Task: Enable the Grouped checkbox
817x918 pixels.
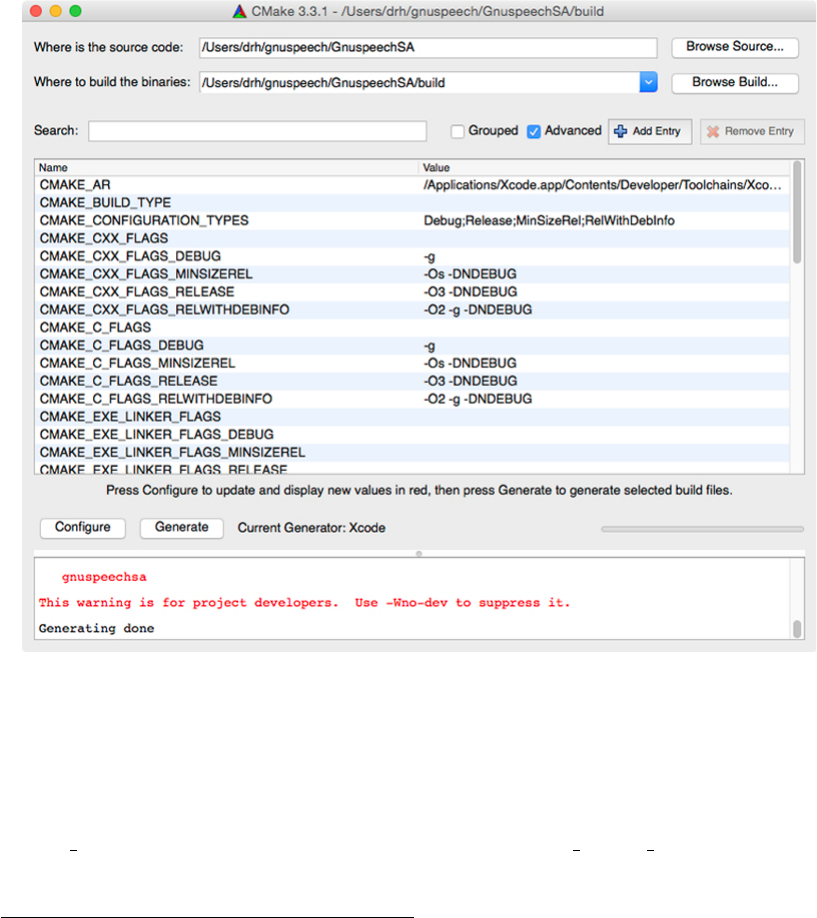Action: click(457, 131)
